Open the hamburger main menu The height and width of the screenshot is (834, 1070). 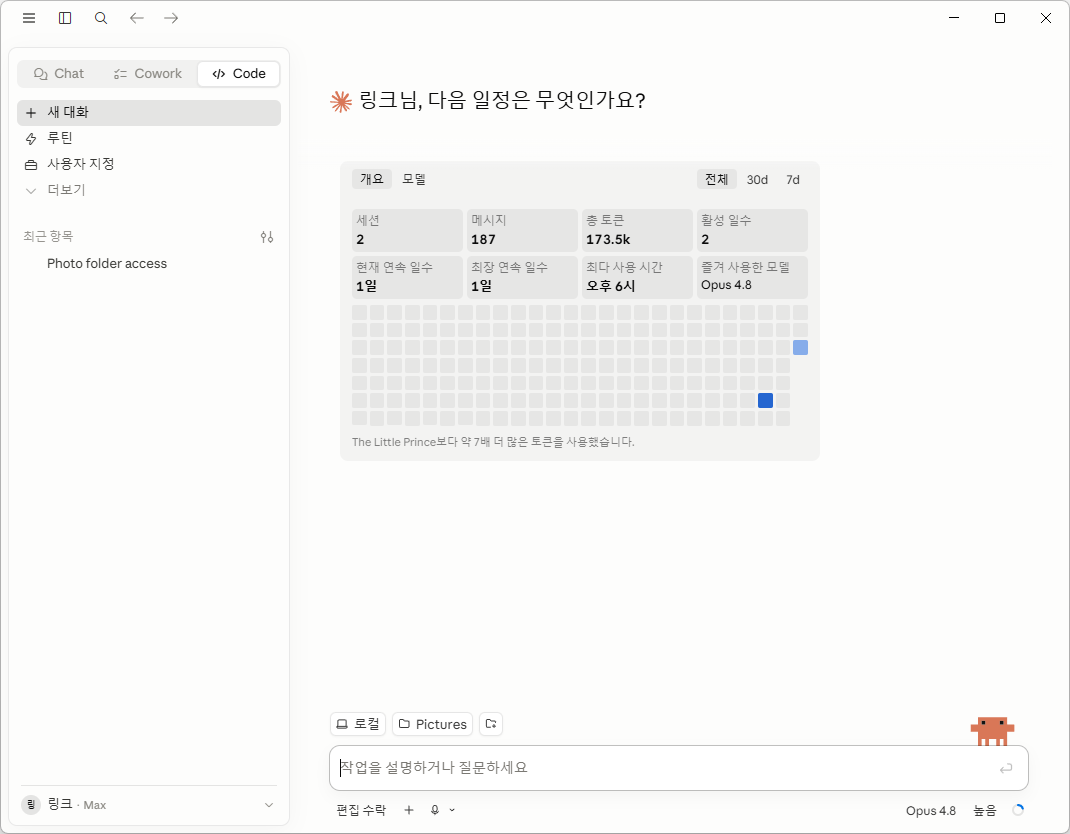[x=29, y=18]
